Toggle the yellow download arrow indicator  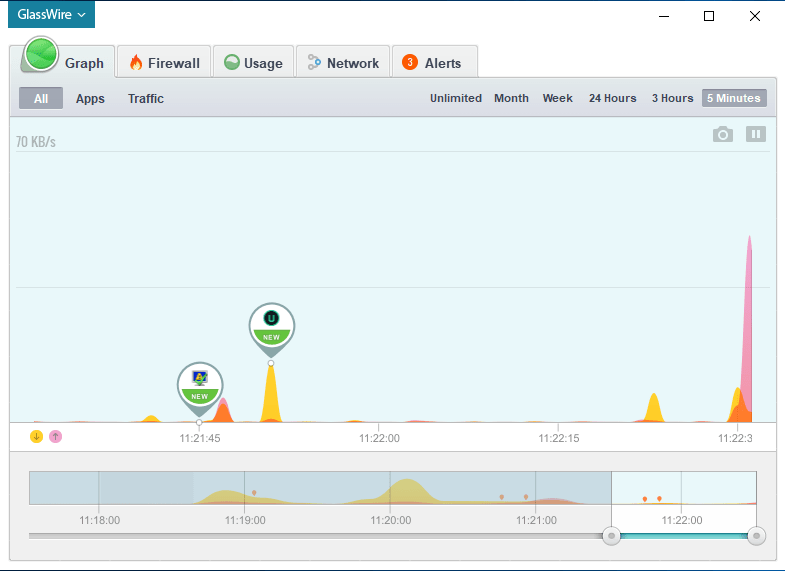(x=37, y=436)
